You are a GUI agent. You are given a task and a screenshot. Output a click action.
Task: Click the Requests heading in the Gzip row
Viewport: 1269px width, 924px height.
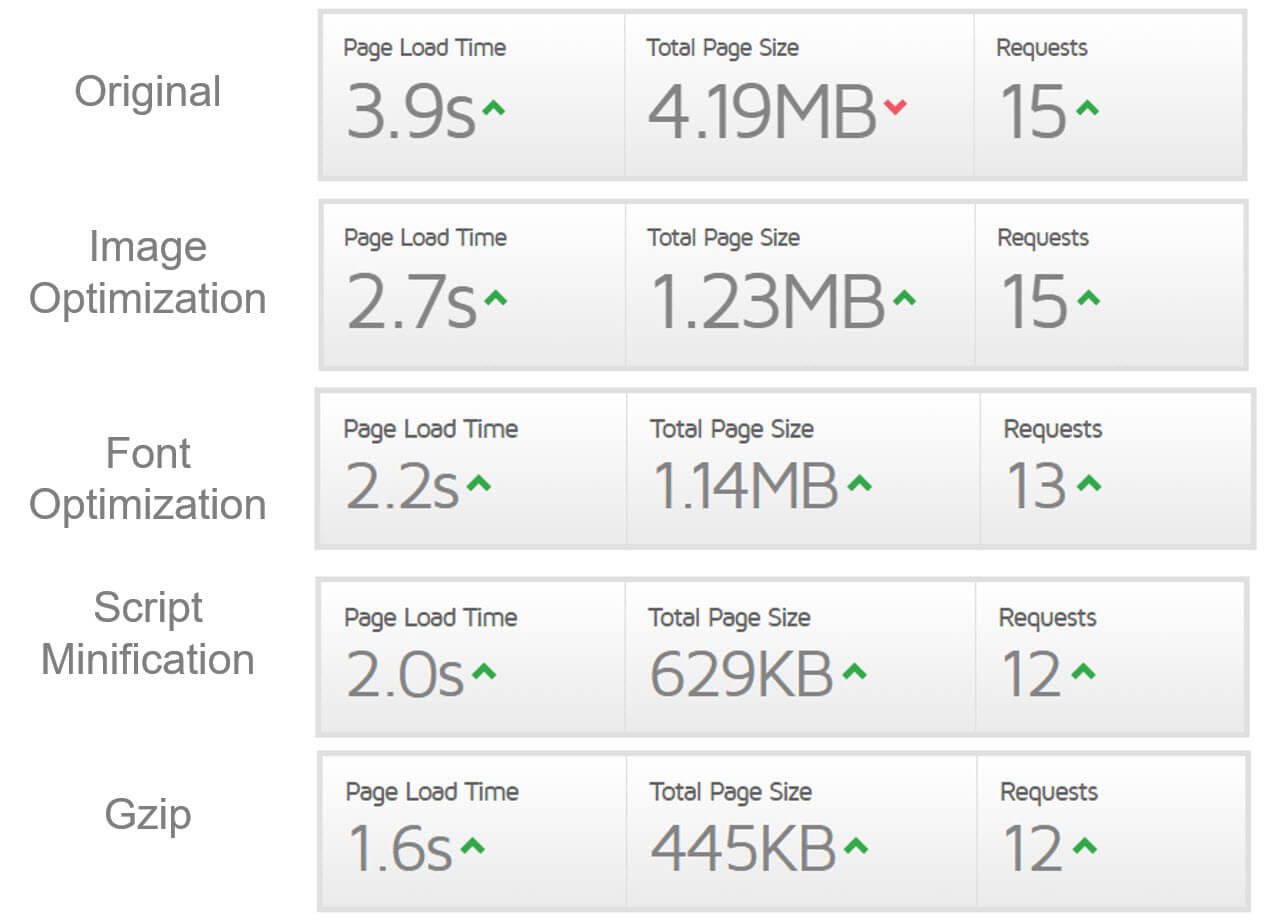[1048, 792]
